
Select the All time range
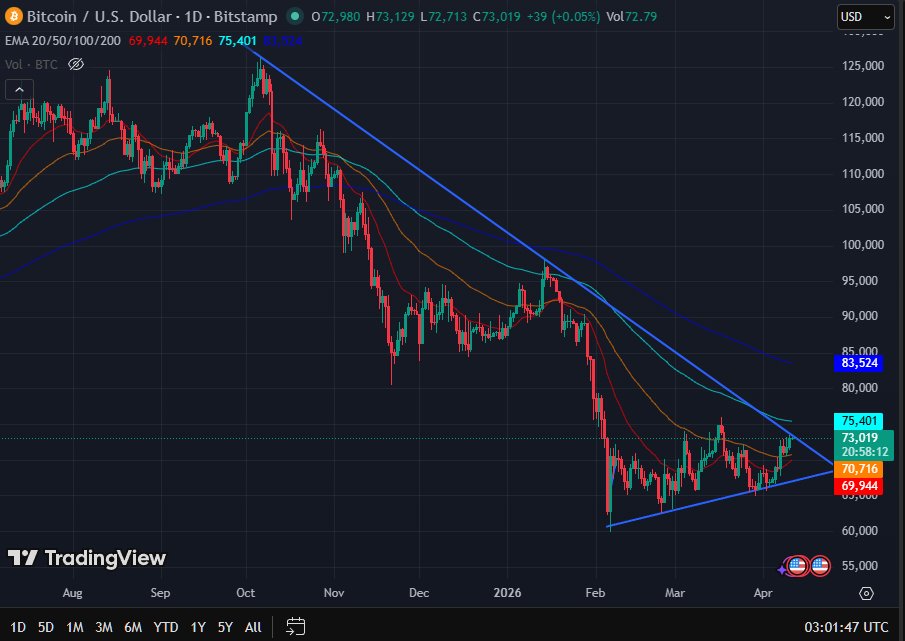point(253,627)
